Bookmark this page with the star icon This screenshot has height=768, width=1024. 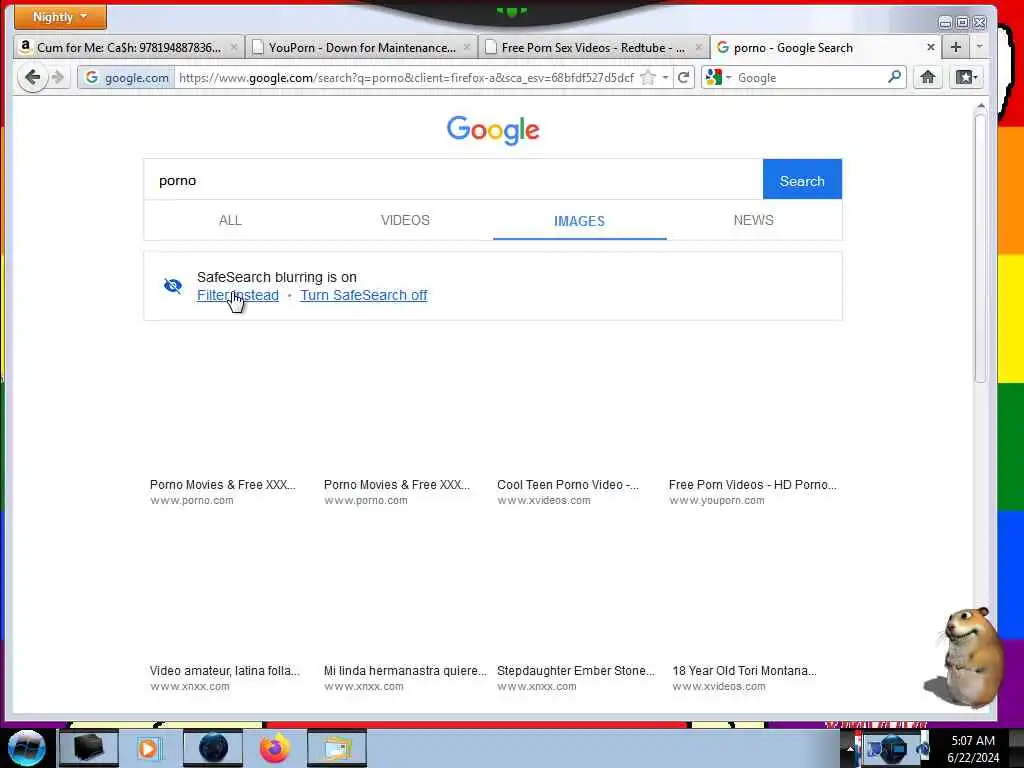pos(647,78)
